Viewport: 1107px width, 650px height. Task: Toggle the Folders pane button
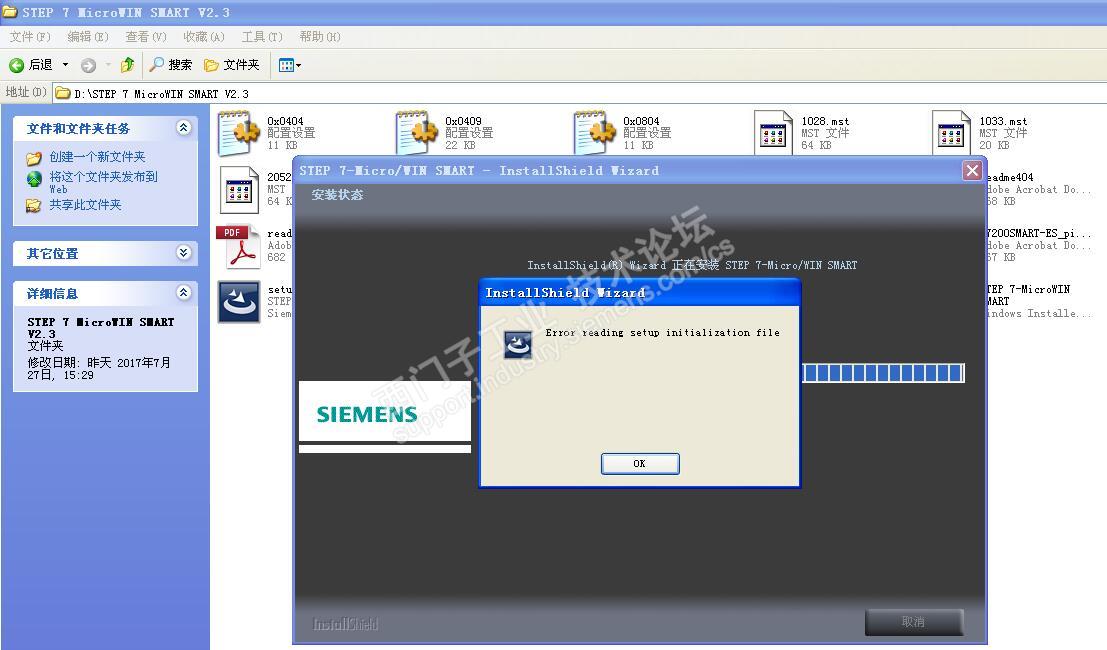[232, 65]
